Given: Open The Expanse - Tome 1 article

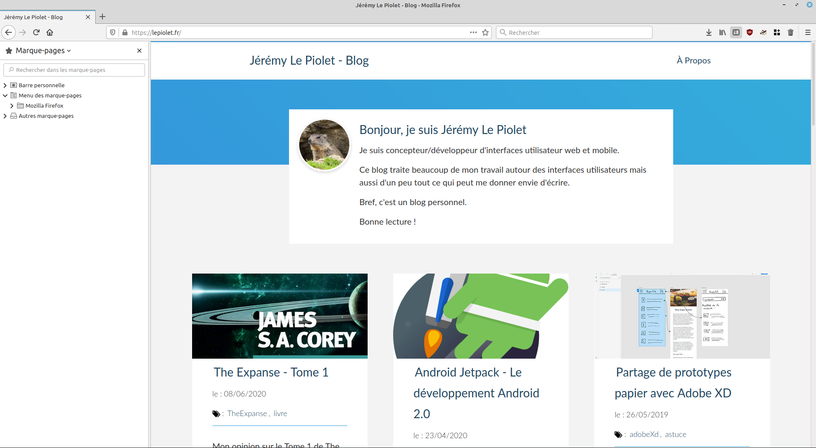Looking at the screenshot, I should point(271,373).
